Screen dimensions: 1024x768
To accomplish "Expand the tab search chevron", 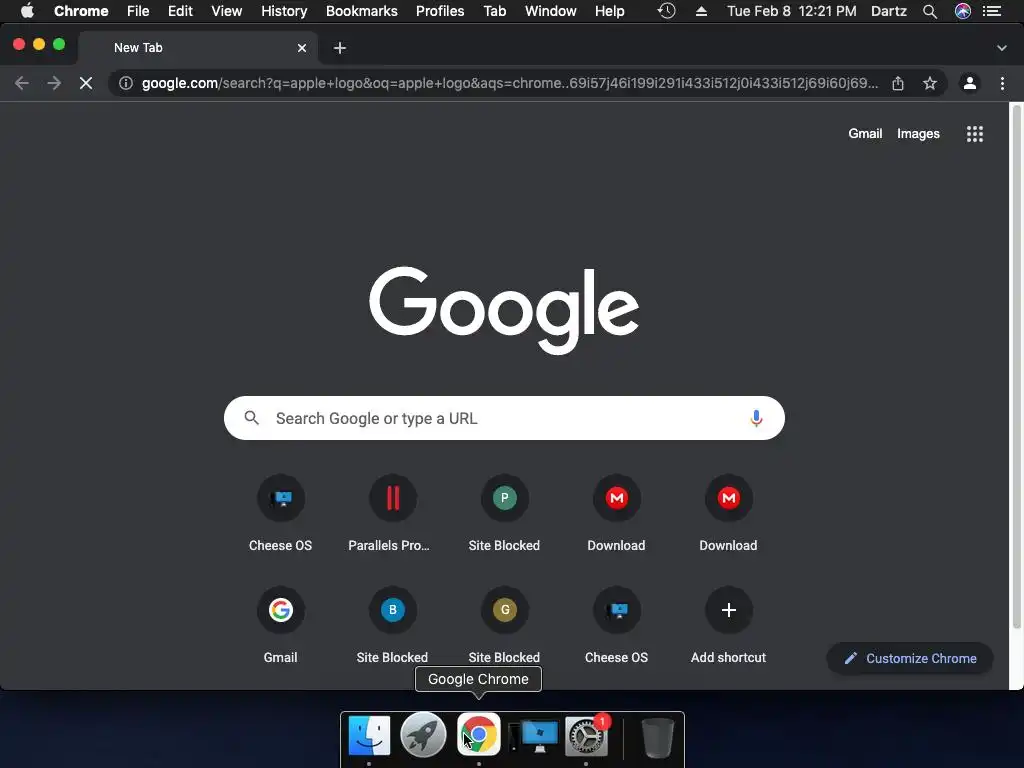I will pos(1002,48).
